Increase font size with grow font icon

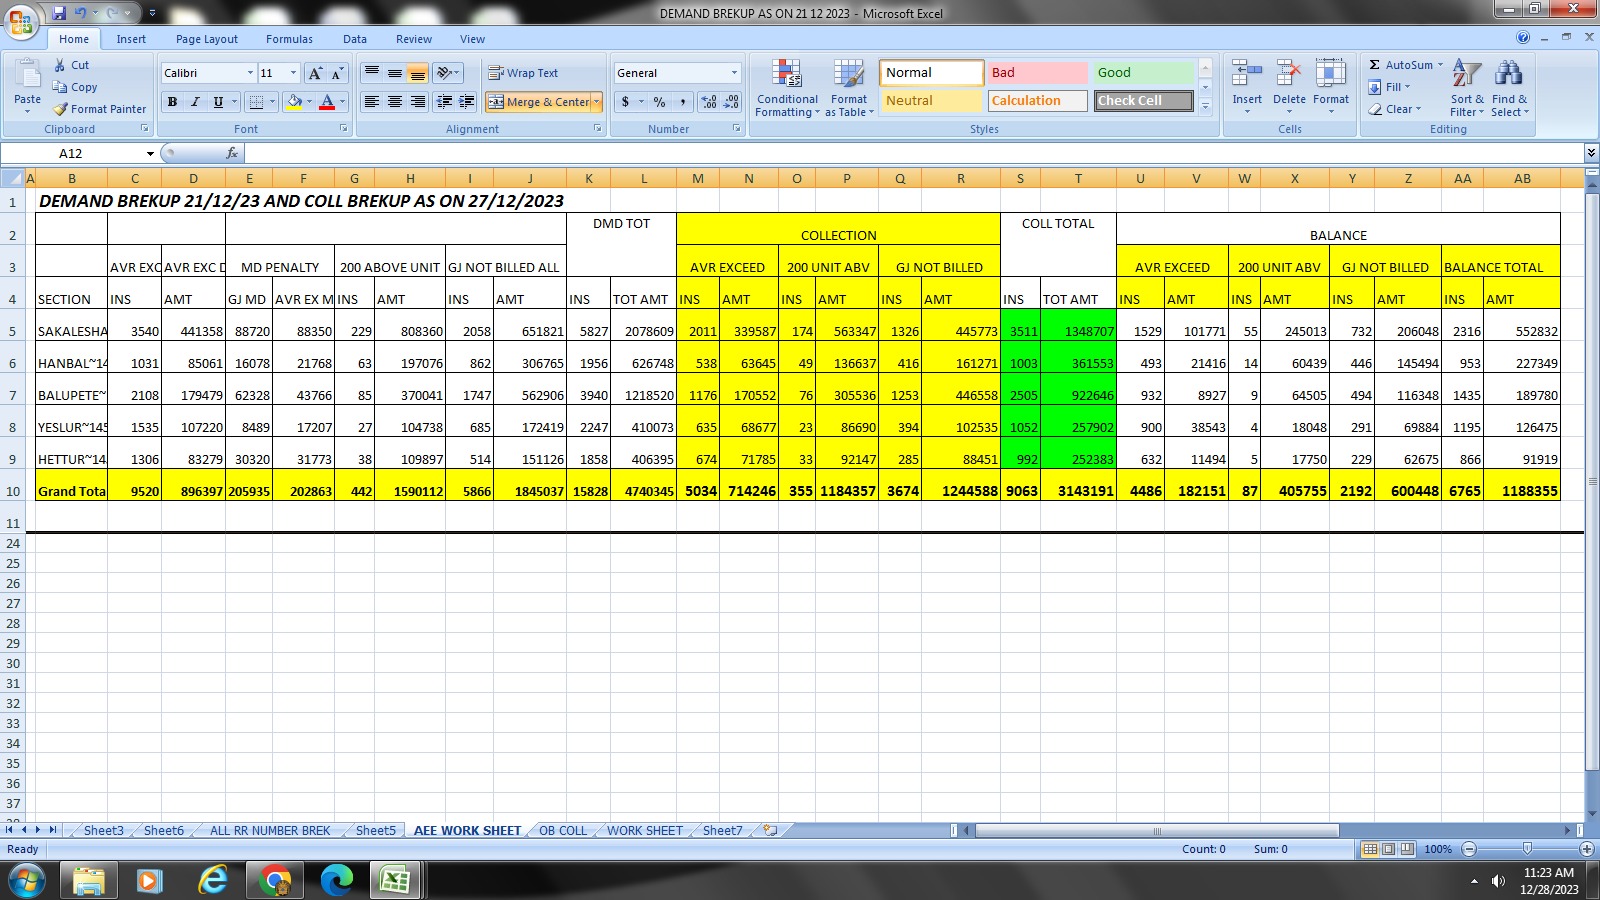(x=315, y=73)
